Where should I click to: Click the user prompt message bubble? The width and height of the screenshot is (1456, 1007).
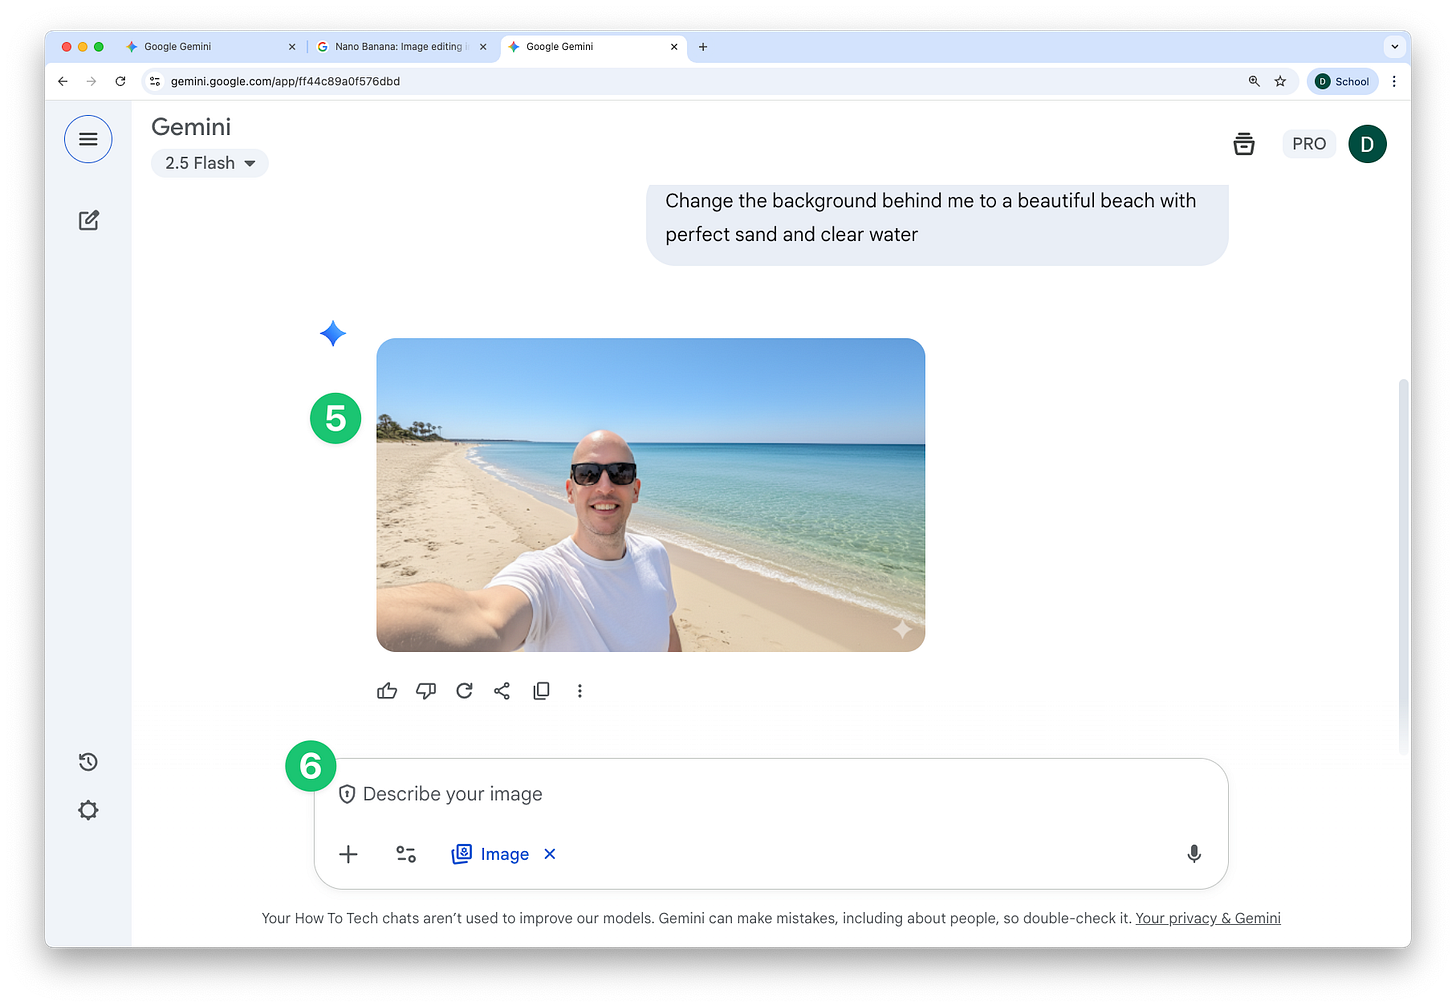click(x=937, y=224)
